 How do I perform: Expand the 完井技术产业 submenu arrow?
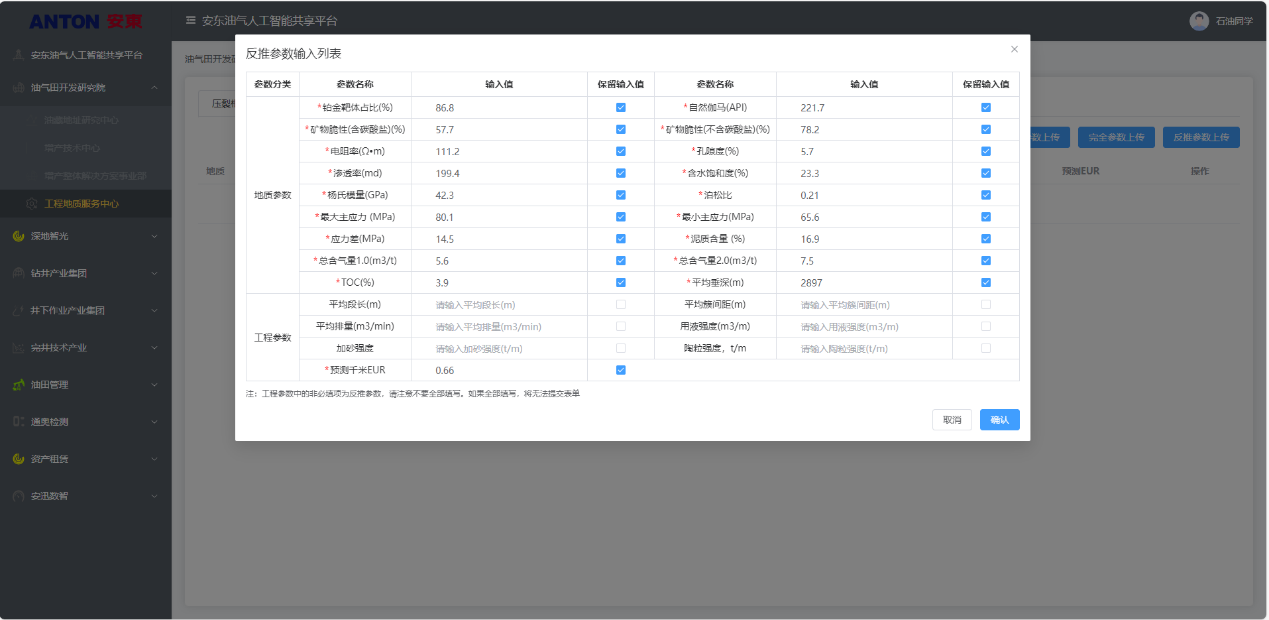click(154, 348)
